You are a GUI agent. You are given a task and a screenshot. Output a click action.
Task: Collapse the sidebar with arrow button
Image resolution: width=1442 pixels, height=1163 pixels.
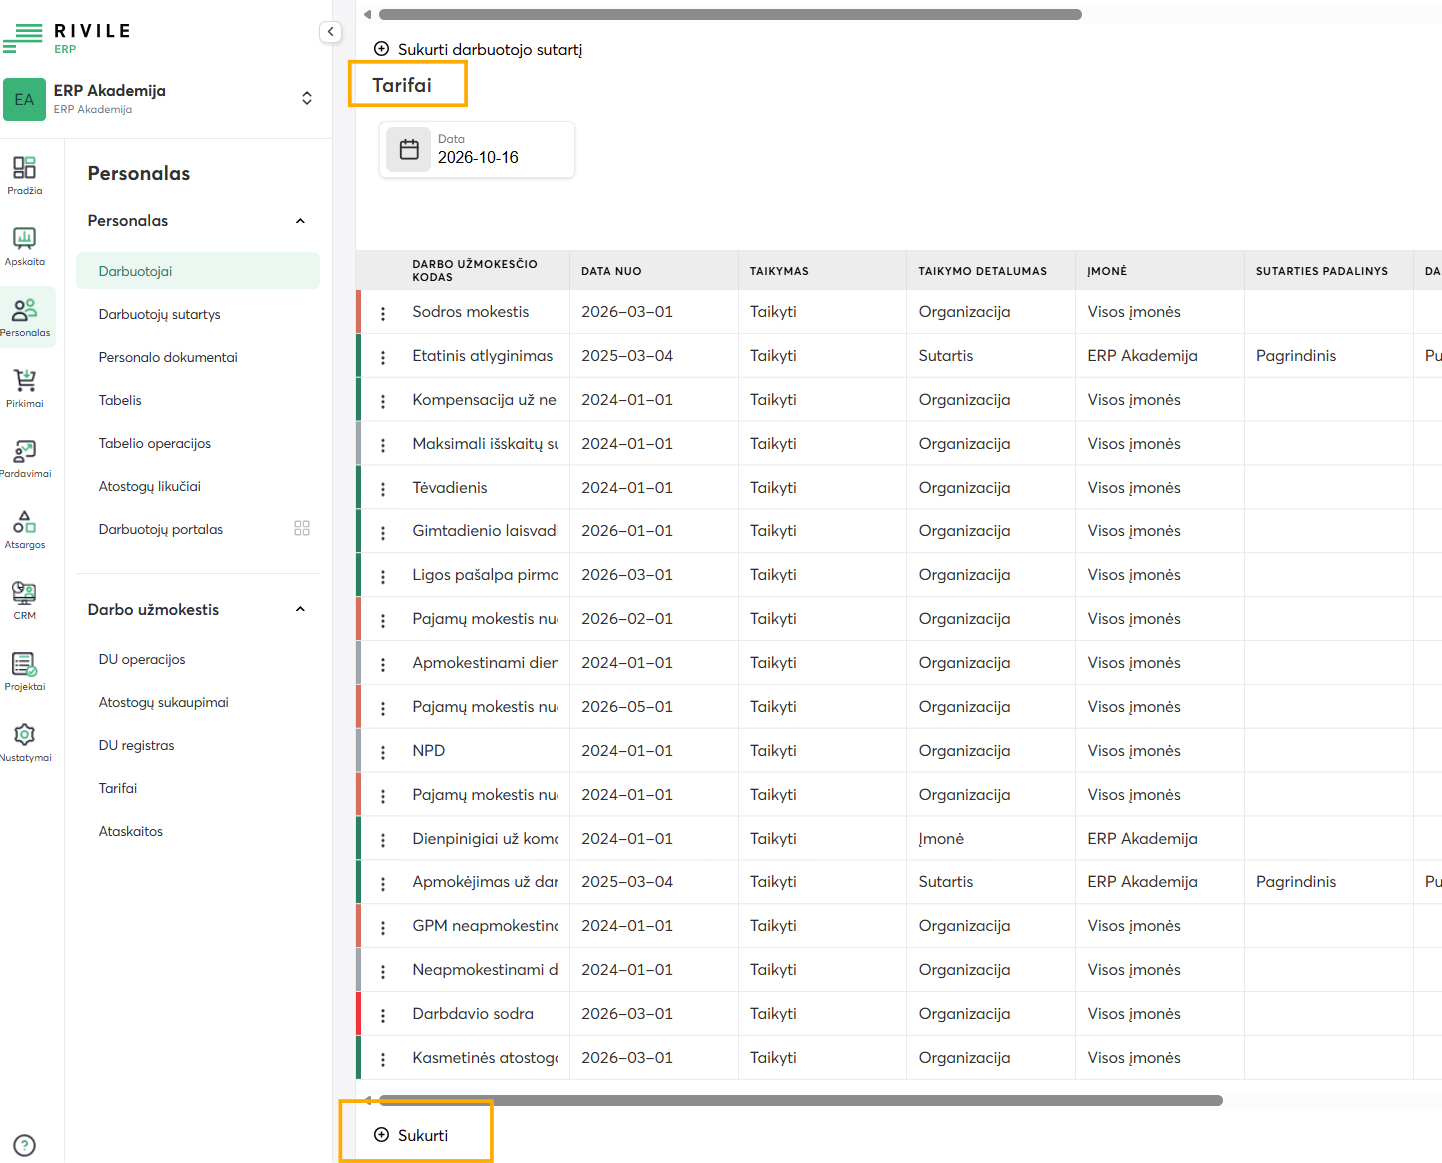click(330, 32)
